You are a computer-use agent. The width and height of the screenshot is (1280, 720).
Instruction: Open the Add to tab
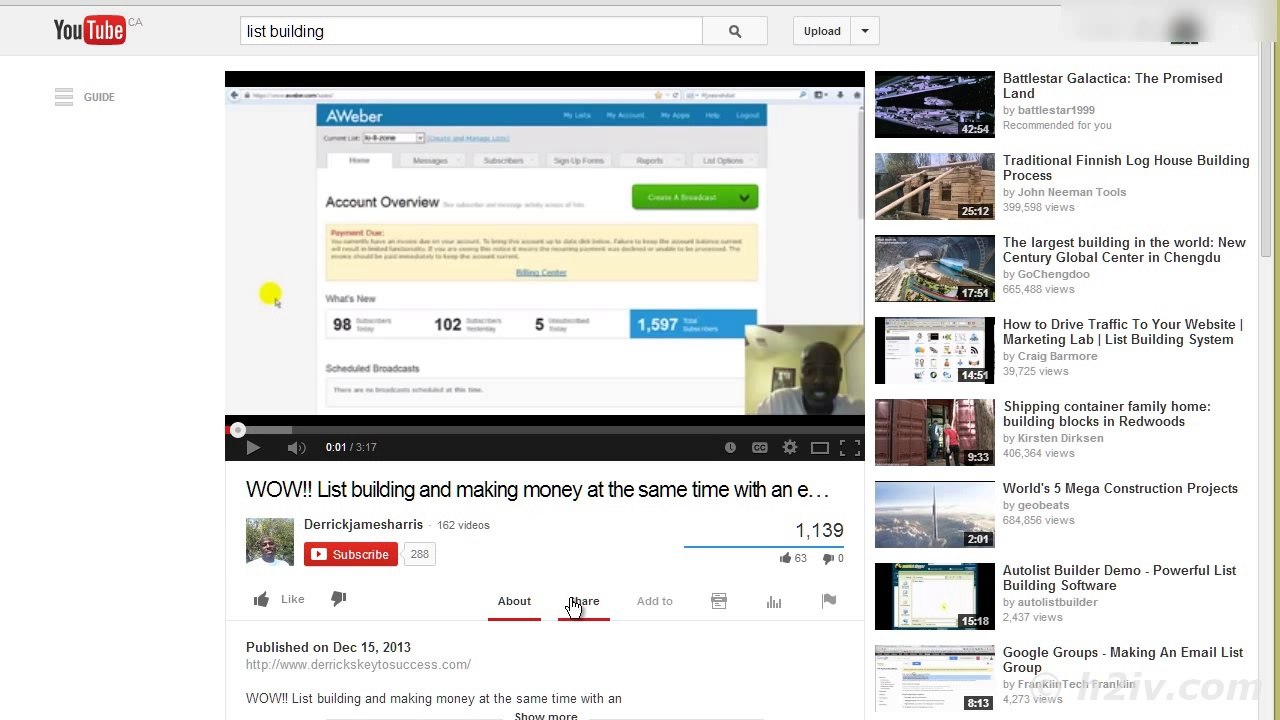pos(655,601)
